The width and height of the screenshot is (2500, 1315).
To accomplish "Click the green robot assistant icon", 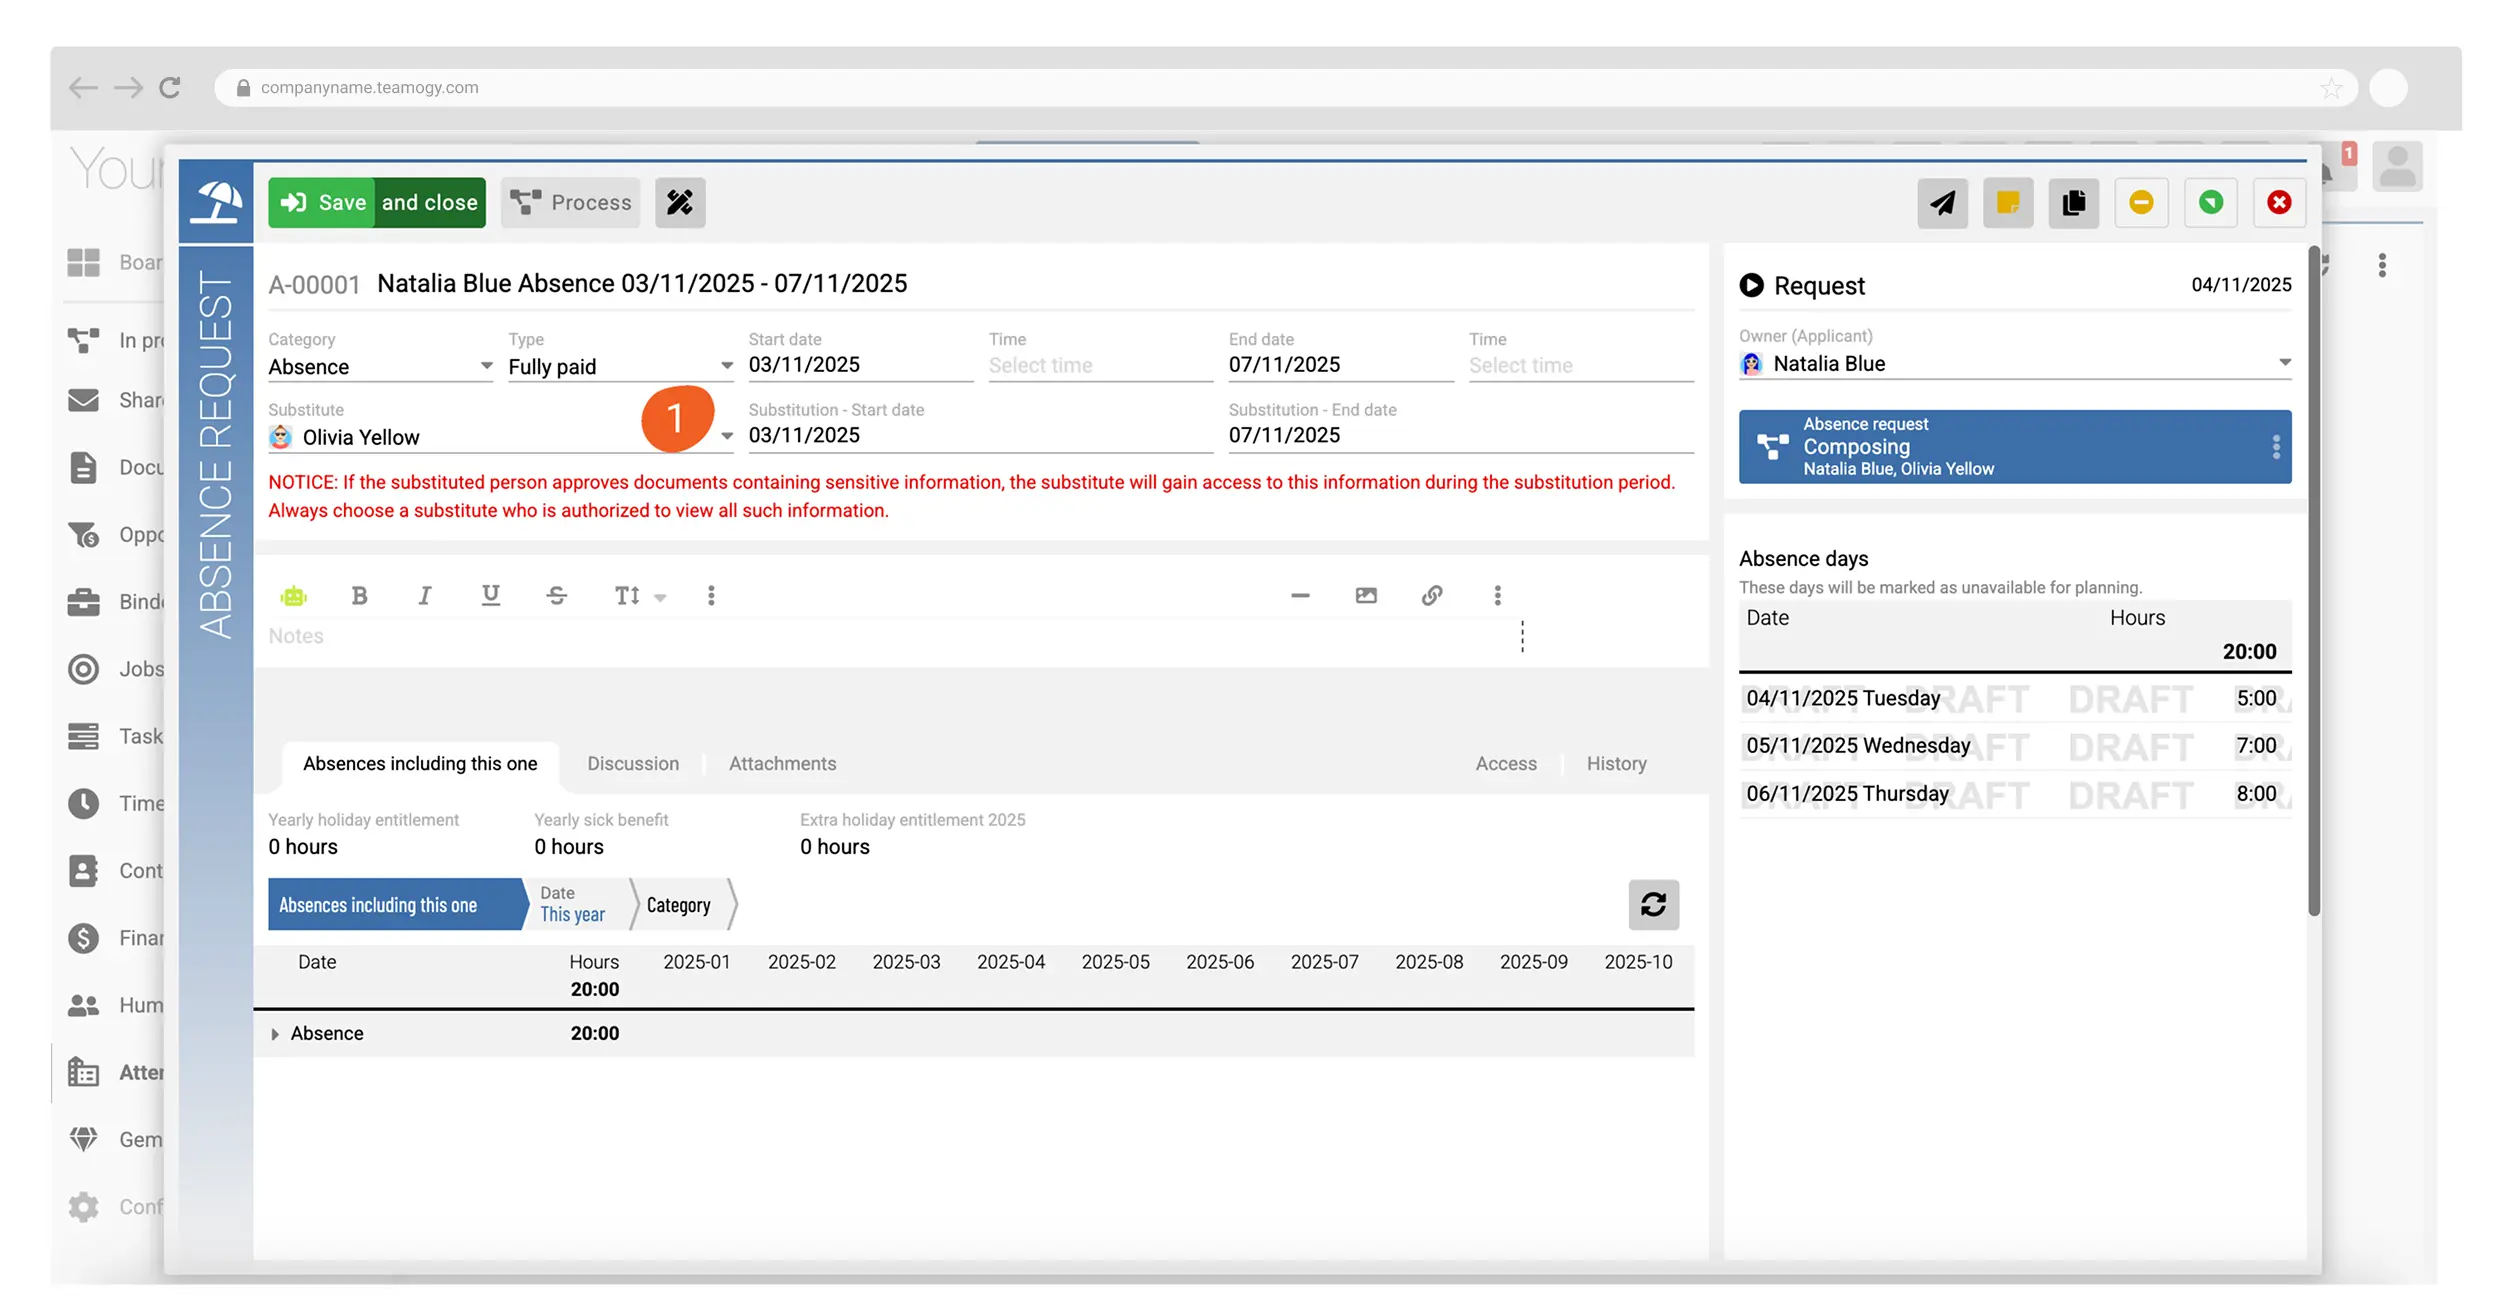I will point(294,596).
